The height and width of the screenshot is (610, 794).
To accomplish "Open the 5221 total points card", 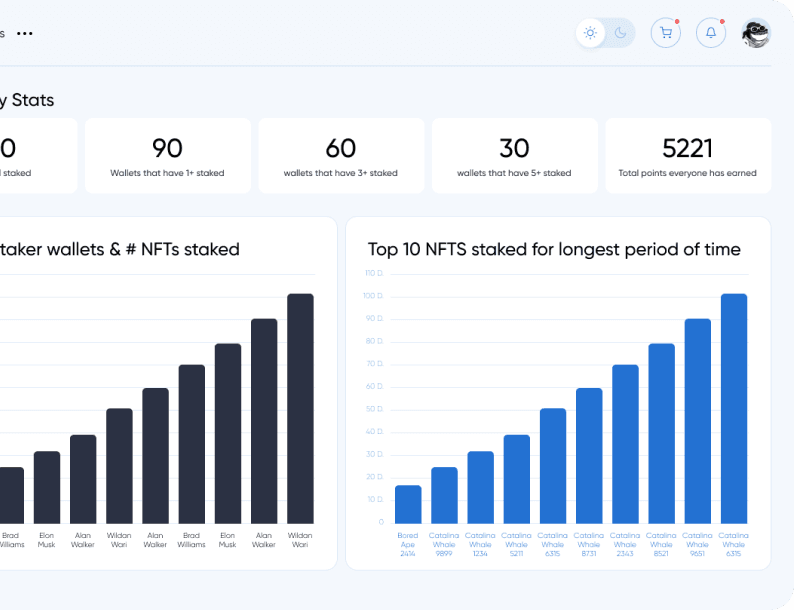I will coord(688,155).
